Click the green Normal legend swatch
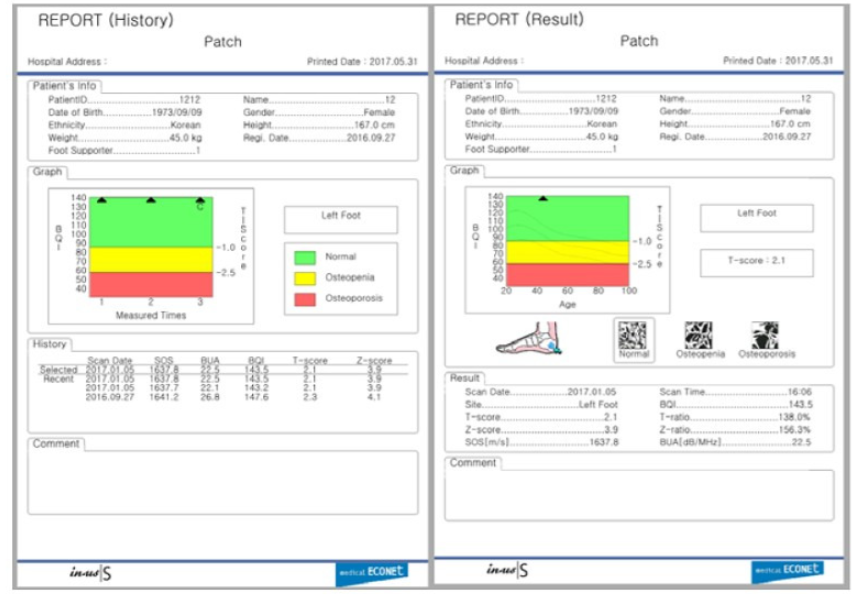The height and width of the screenshot is (598, 861). pyautogui.click(x=306, y=257)
